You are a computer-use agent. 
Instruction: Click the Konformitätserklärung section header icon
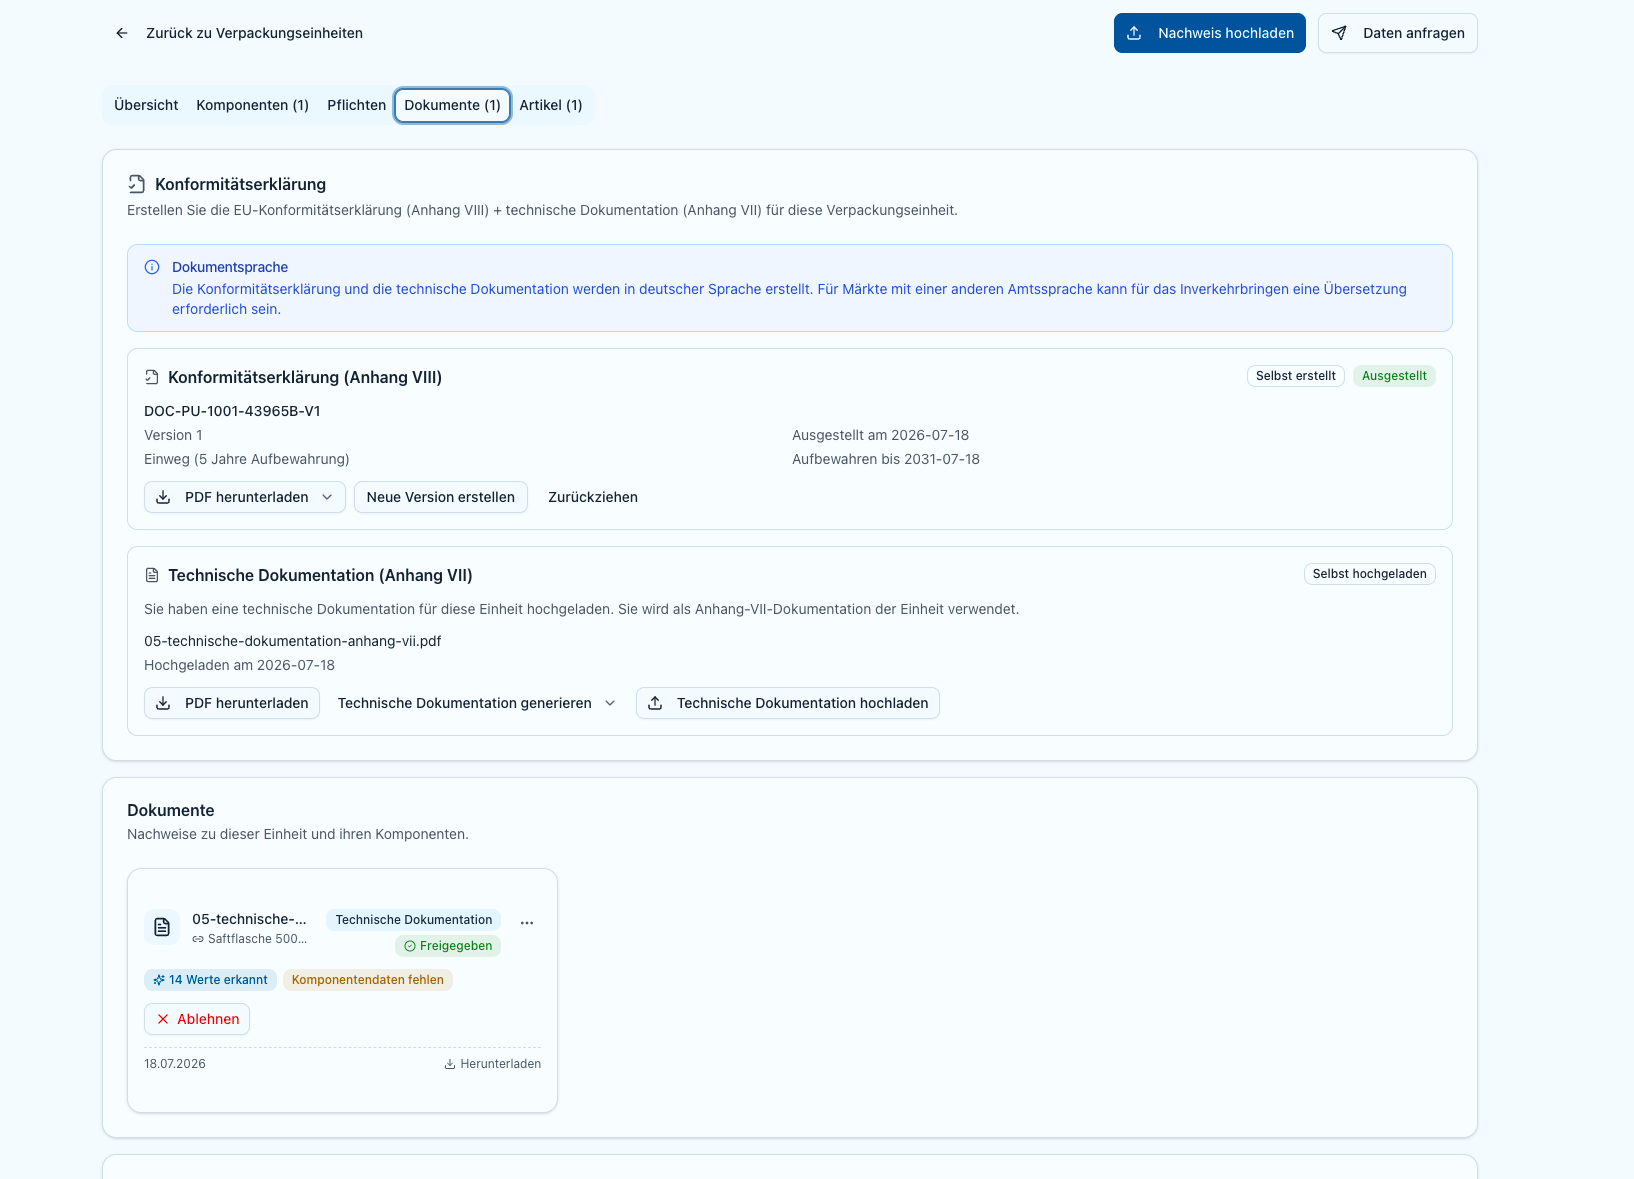pos(137,184)
